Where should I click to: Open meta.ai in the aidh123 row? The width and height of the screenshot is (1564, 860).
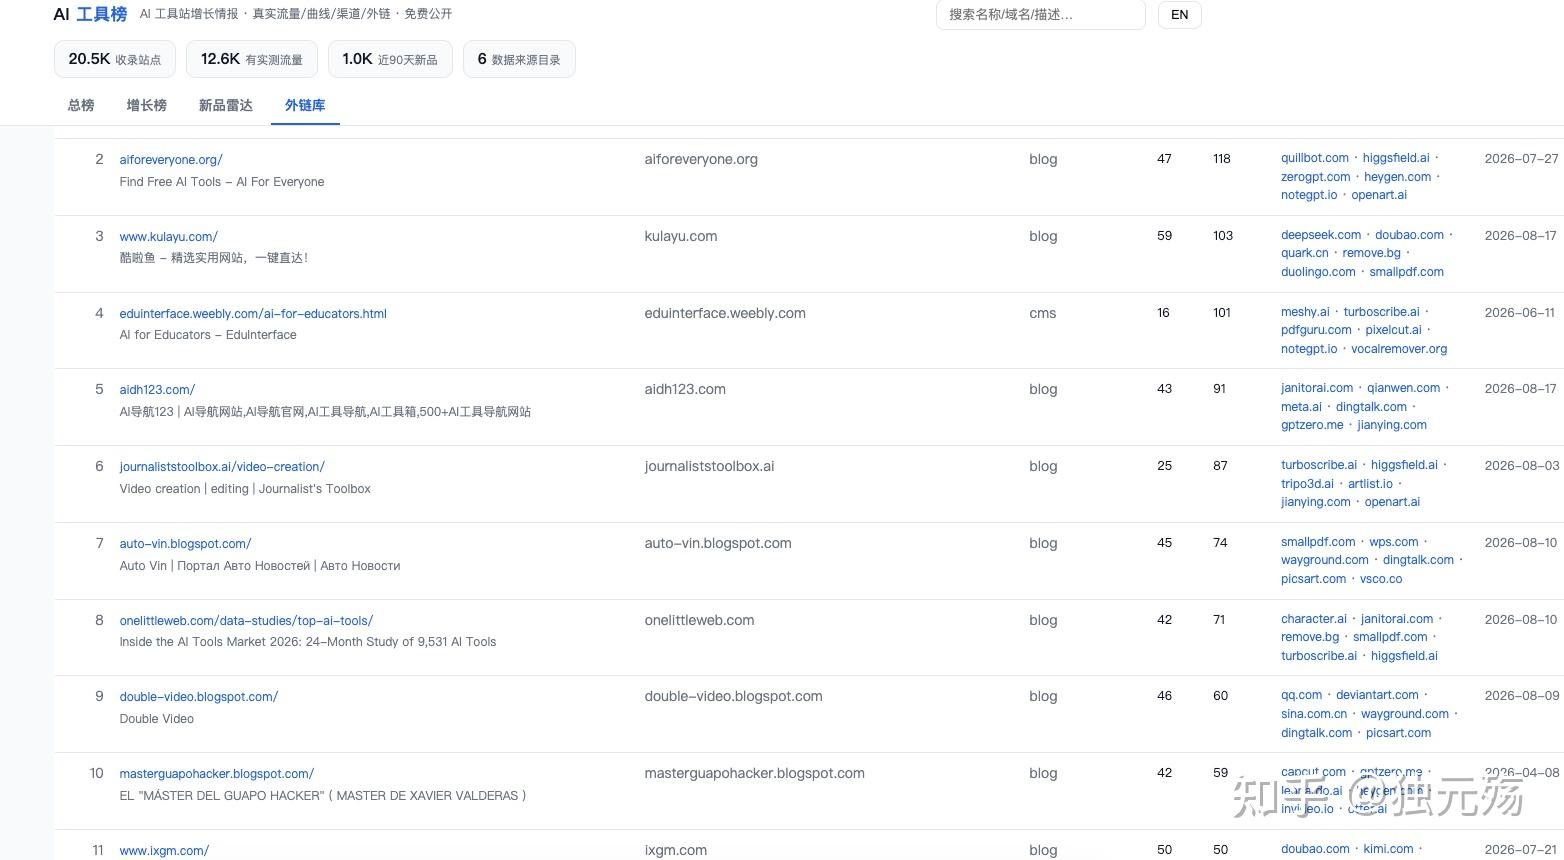[x=1301, y=407]
